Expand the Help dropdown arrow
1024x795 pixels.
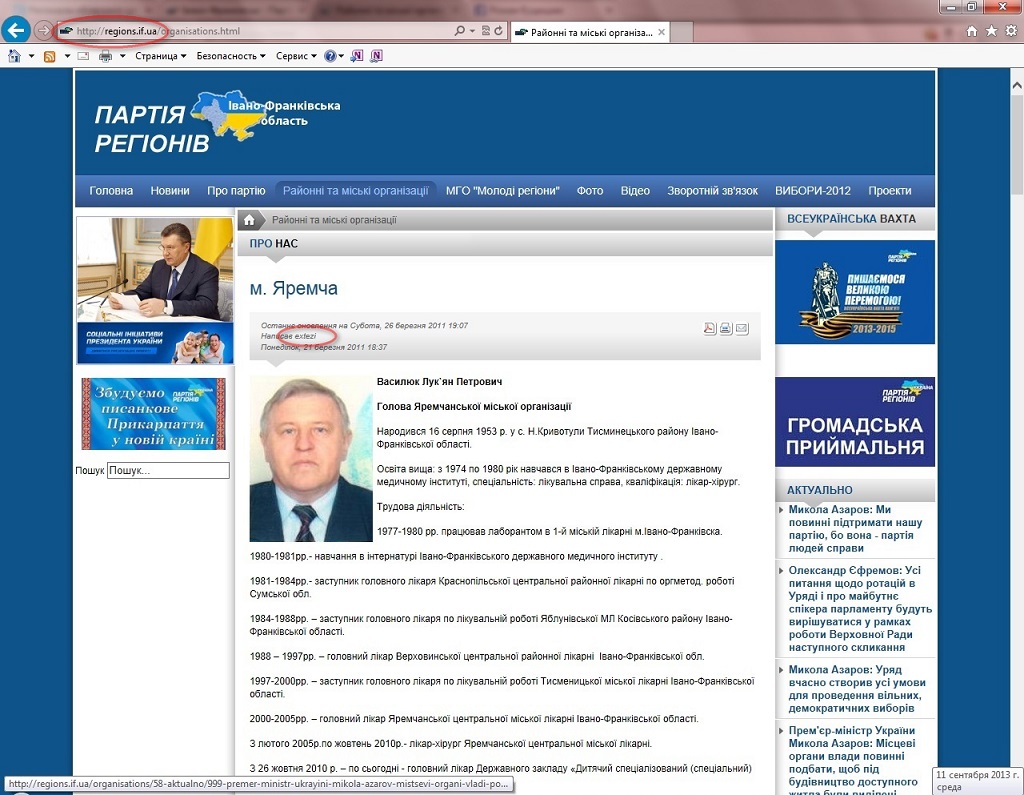pyautogui.click(x=341, y=56)
